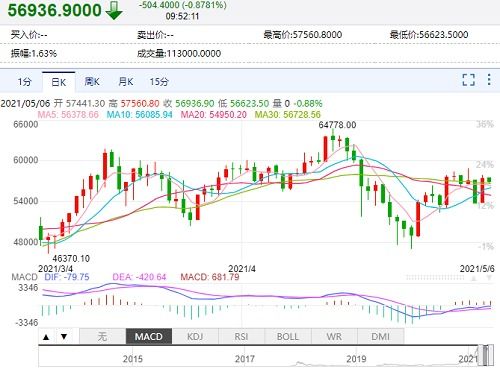
Task: Click the 2017 mark on timeline
Action: pos(245,359)
